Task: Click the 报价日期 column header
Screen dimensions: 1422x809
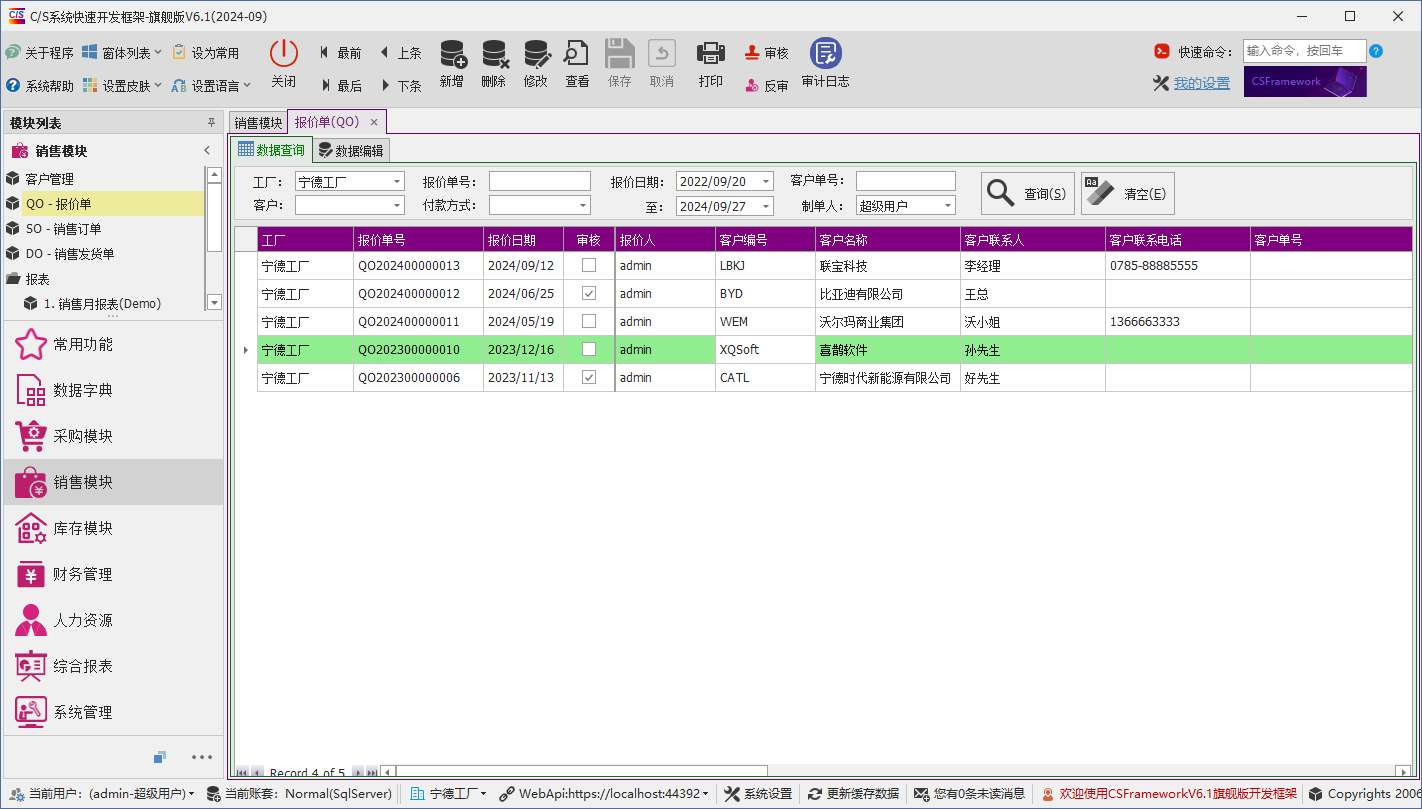Action: click(x=523, y=240)
